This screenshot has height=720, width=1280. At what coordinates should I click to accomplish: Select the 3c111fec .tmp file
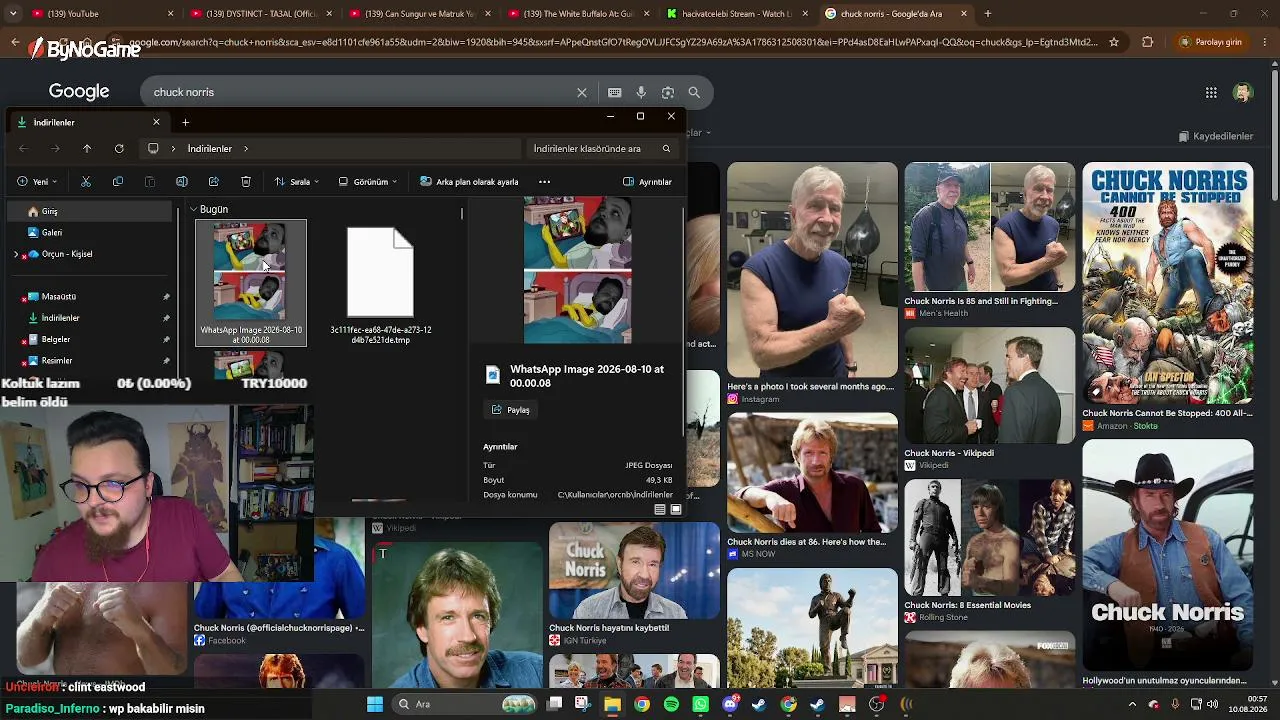pos(380,284)
